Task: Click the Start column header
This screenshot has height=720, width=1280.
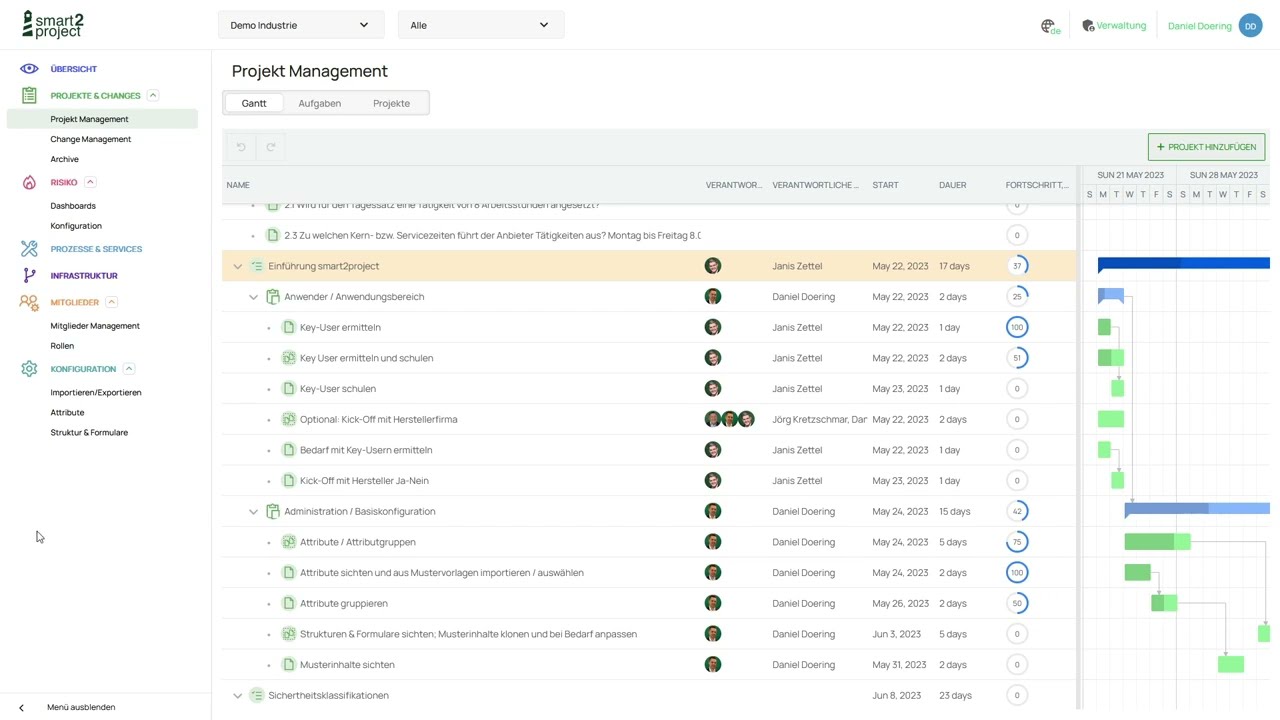Action: [x=885, y=185]
